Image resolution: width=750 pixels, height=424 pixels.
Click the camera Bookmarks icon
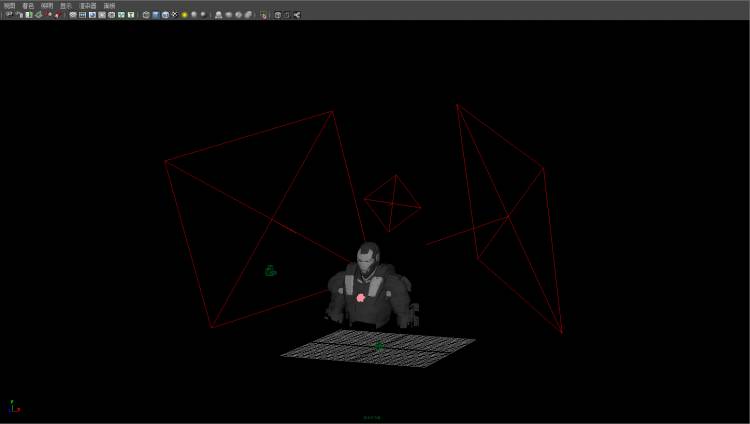click(28, 15)
